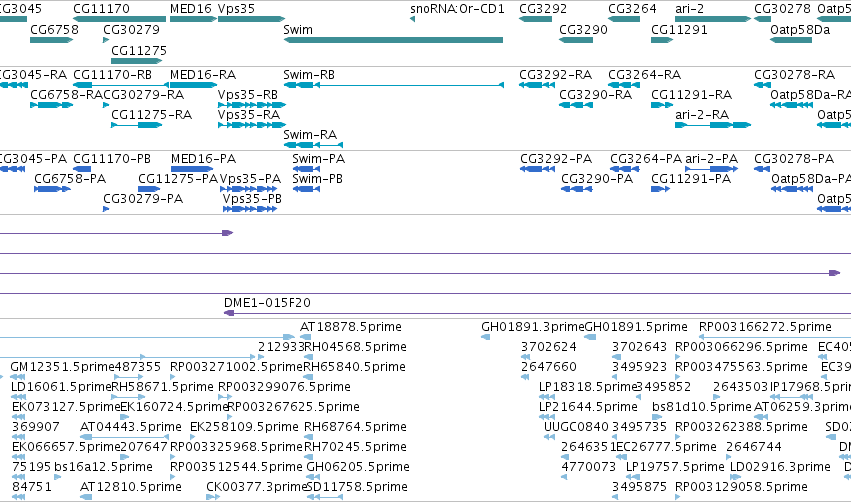Click the CG30279-PA protein label
This screenshot has height=502, width=851.
[x=143, y=199]
